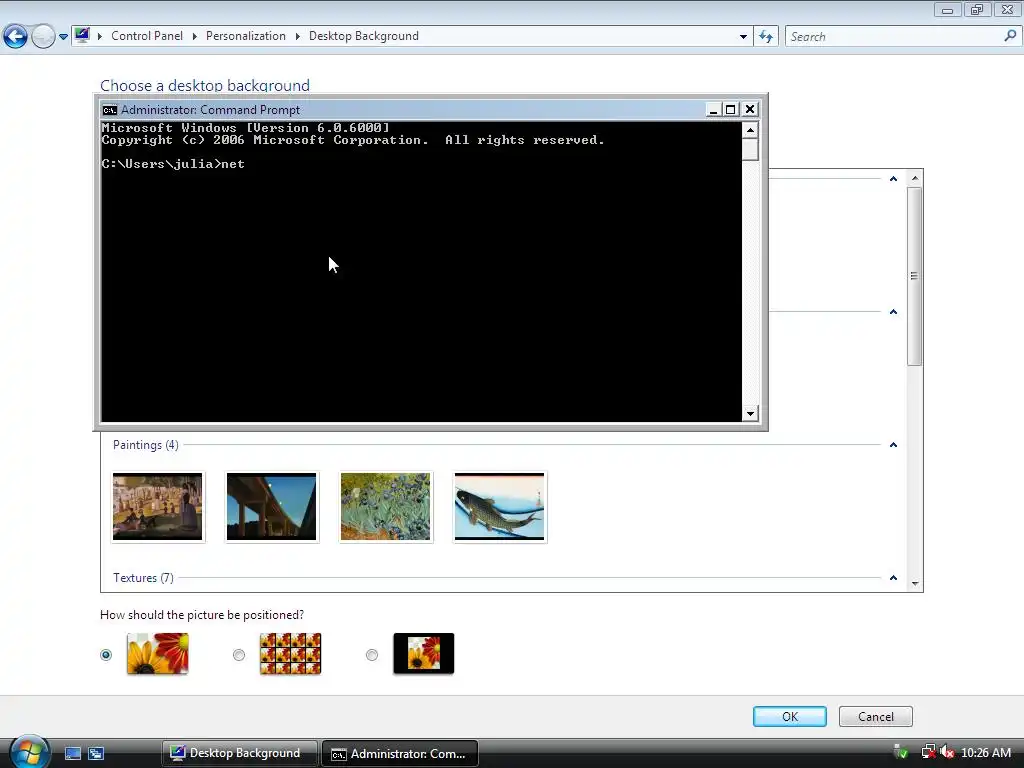This screenshot has height=768, width=1024.
Task: Navigate to Personalization breadcrumb
Action: pos(246,36)
